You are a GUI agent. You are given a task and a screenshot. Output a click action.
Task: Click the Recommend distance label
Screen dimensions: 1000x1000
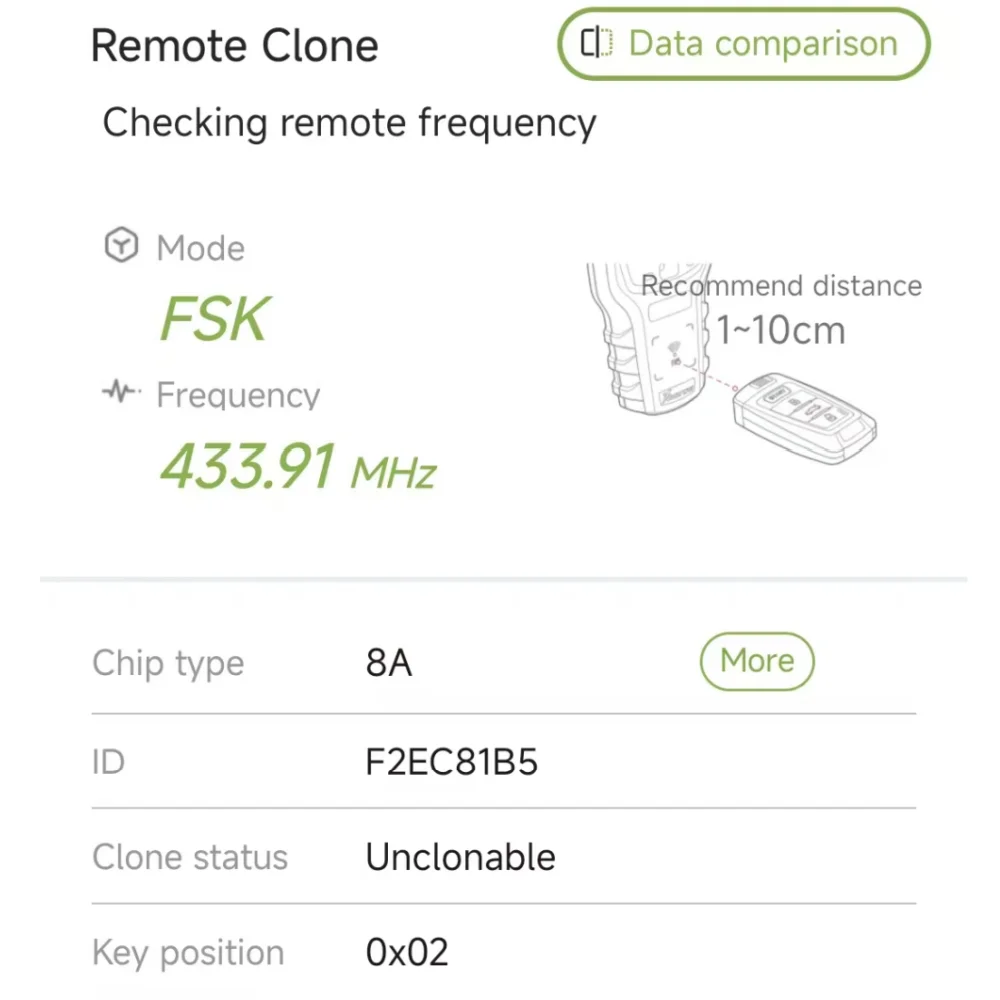click(782, 286)
